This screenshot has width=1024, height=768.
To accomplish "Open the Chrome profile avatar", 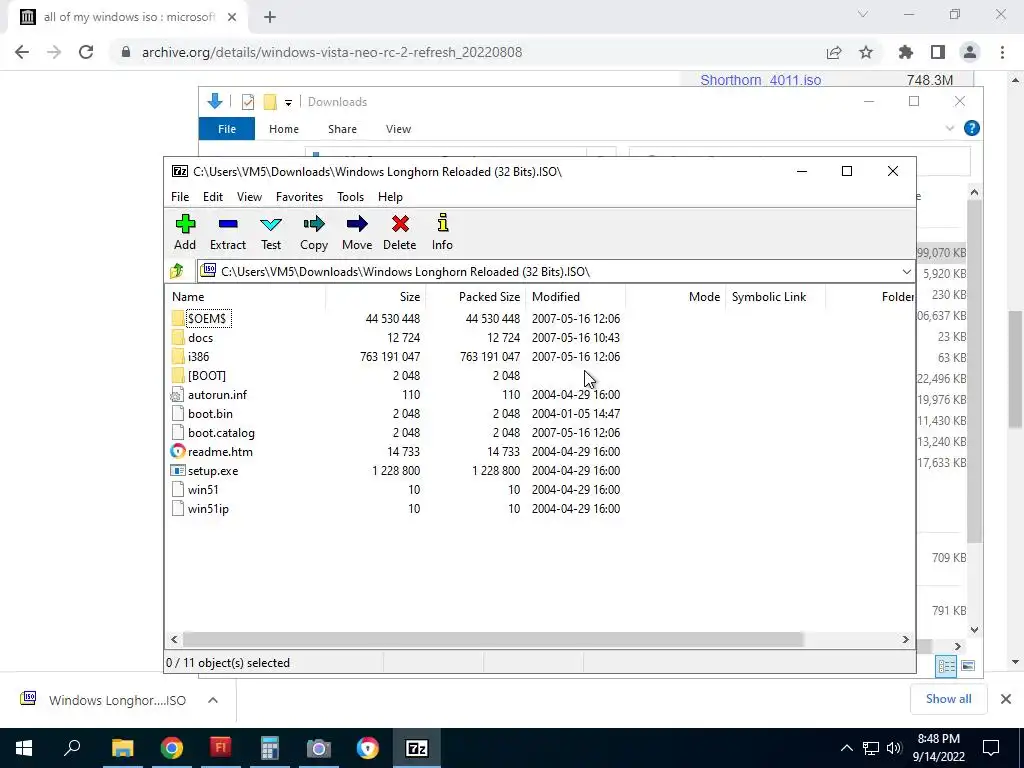I will pyautogui.click(x=970, y=52).
